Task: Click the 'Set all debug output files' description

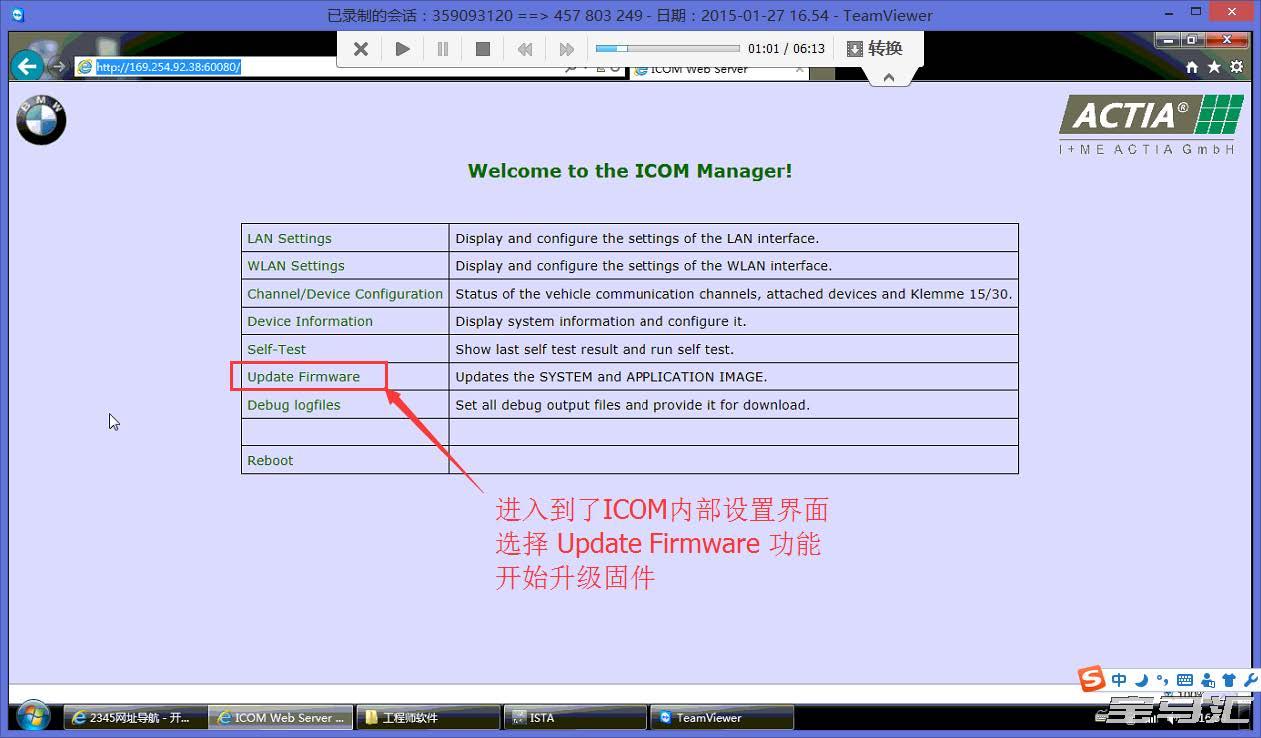Action: (632, 405)
